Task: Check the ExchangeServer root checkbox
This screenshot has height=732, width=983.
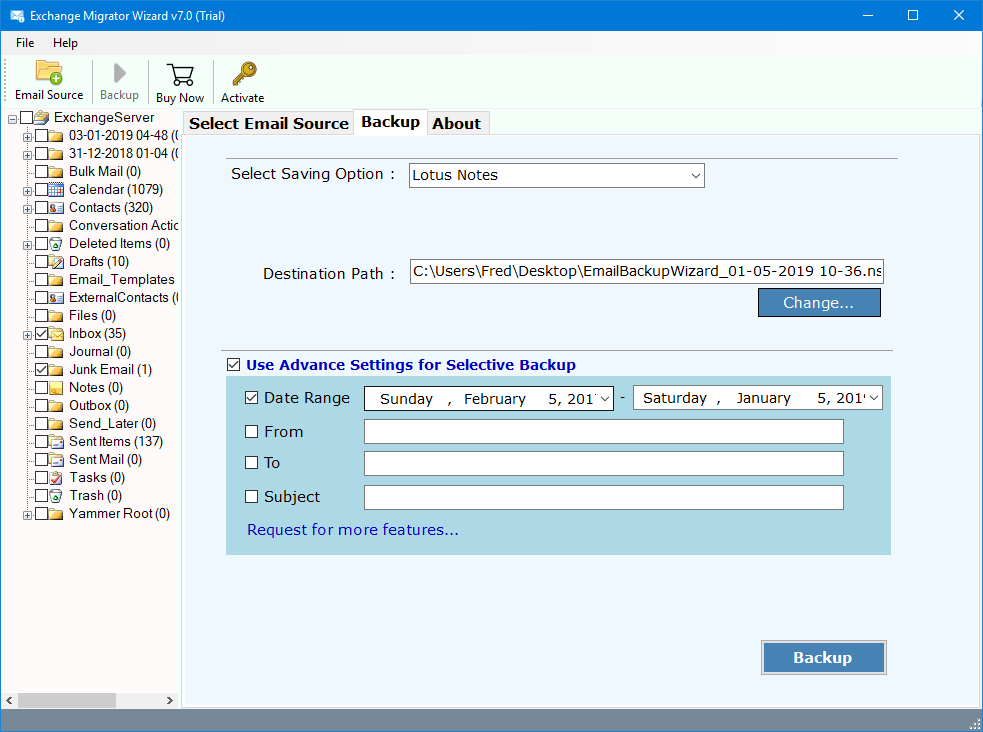Action: 26,117
